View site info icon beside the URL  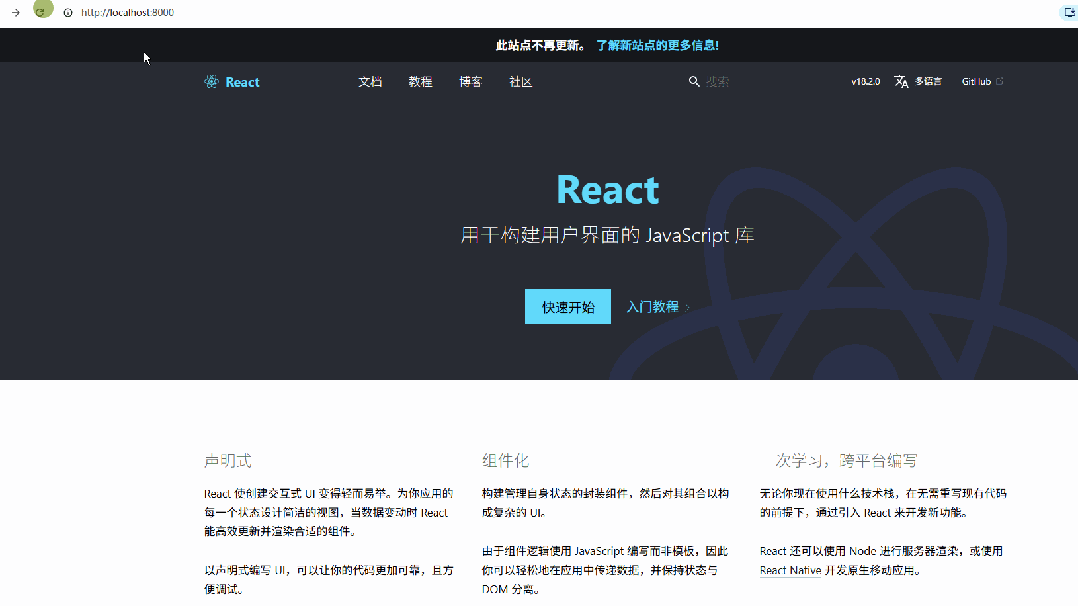67,12
